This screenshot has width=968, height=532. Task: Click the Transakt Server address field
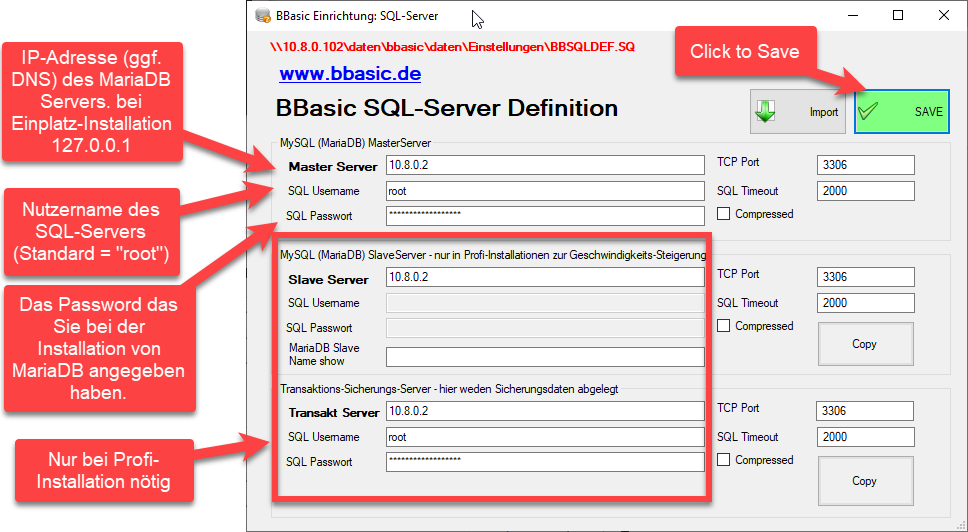545,410
